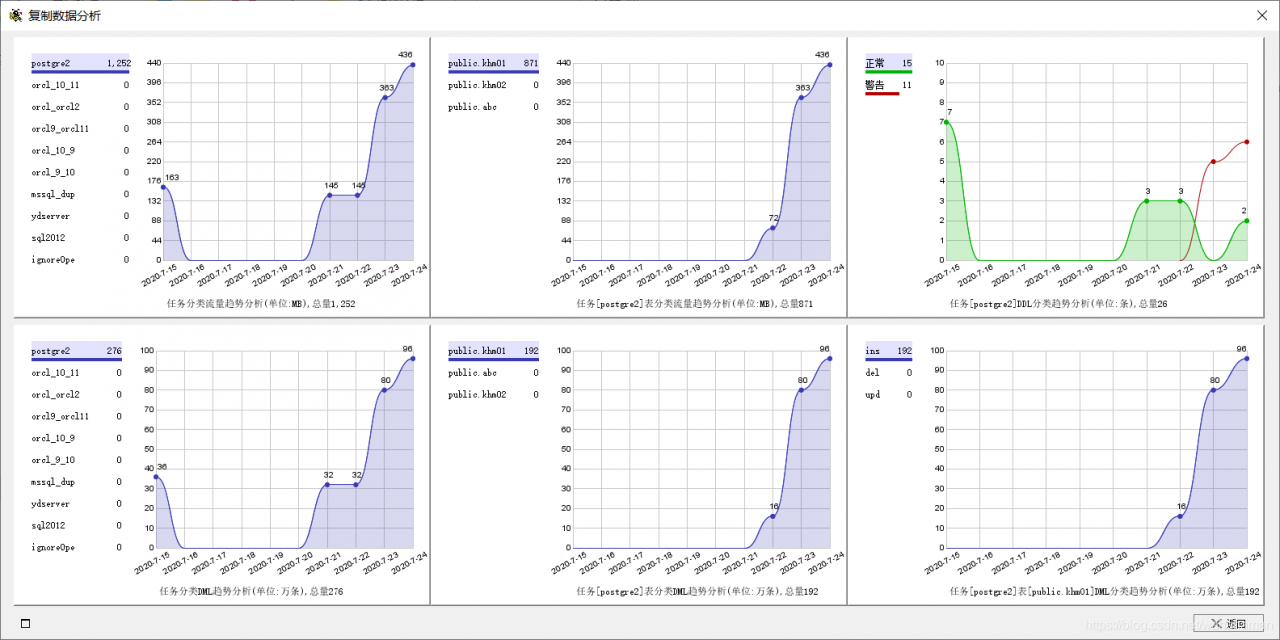1280x640 pixels.
Task: Select public.khm02 in the 表分类流量 list
Action: [493, 85]
